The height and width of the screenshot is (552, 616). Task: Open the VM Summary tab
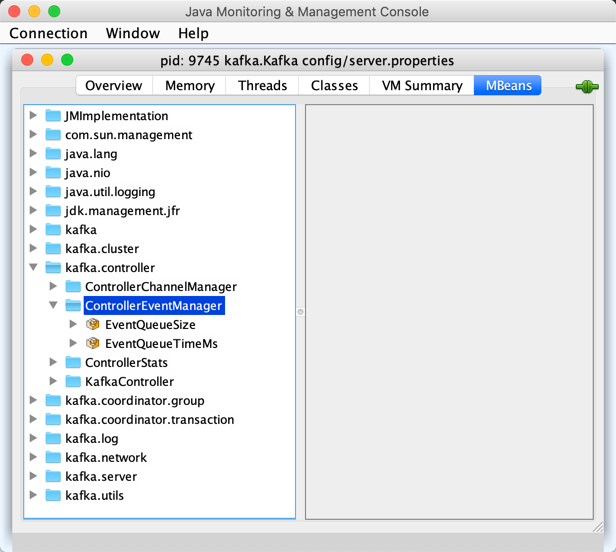click(x=422, y=86)
